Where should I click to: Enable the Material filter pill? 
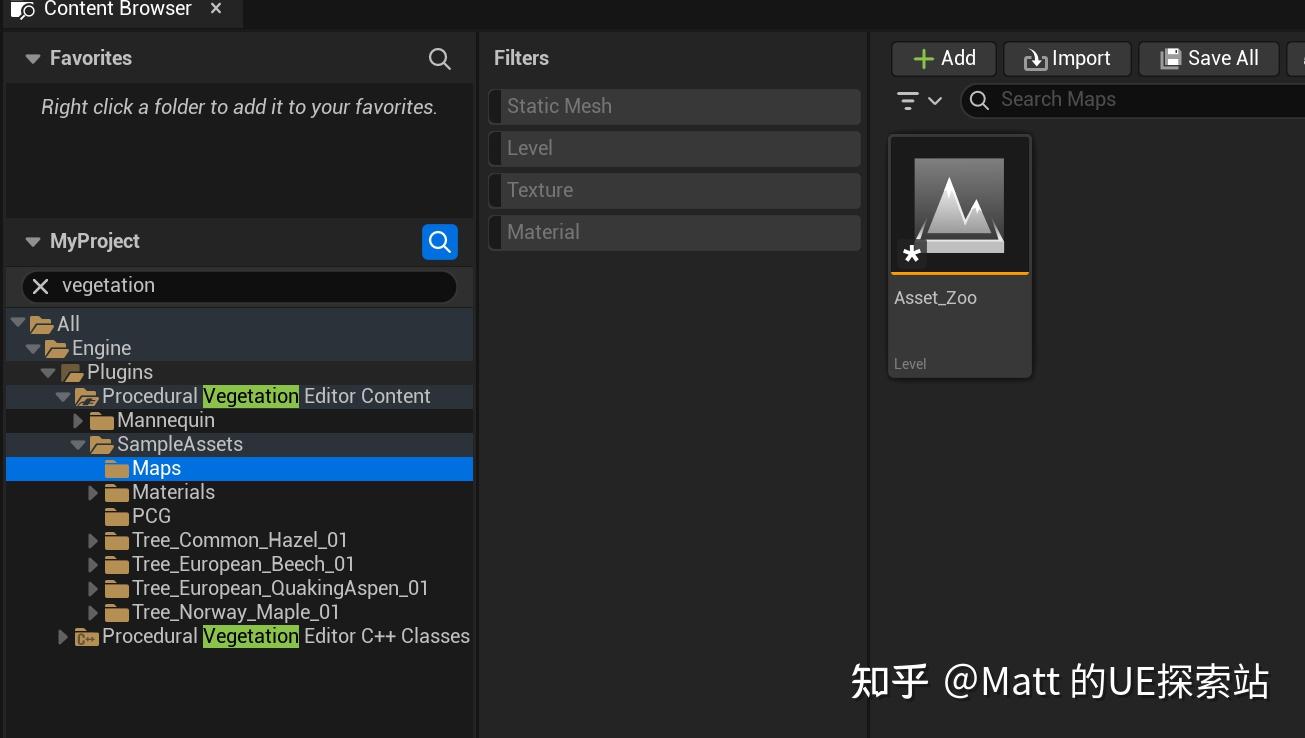[x=674, y=232]
